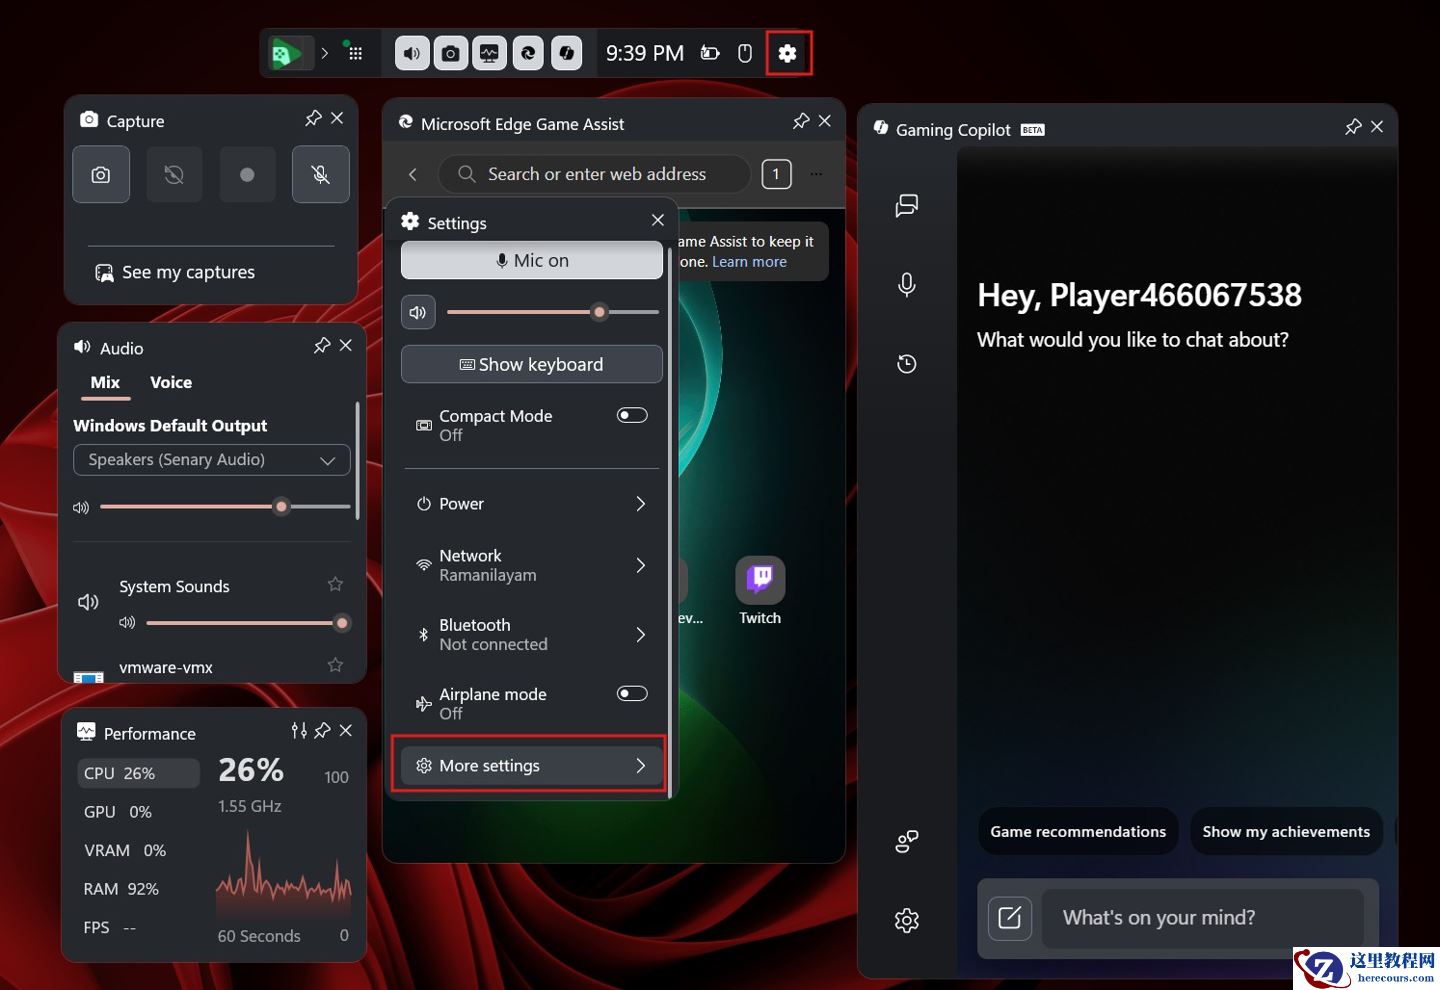Expand the Power options
Screen dimensions: 1440x990
pyautogui.click(x=532, y=504)
